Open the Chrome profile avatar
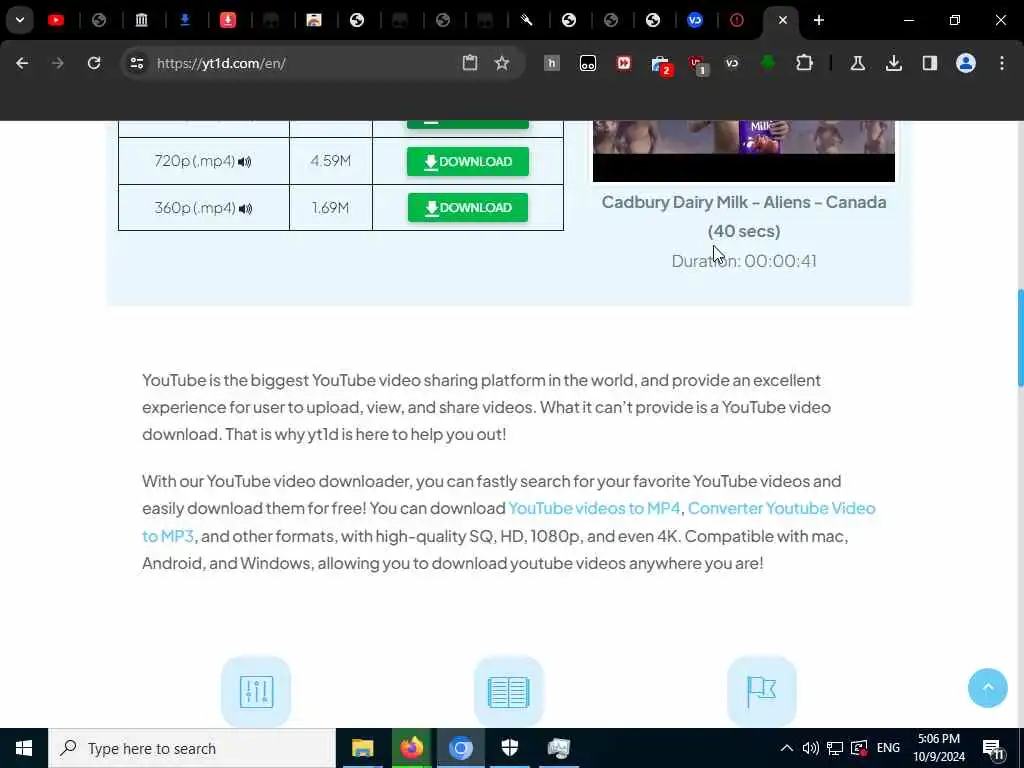 (x=966, y=63)
